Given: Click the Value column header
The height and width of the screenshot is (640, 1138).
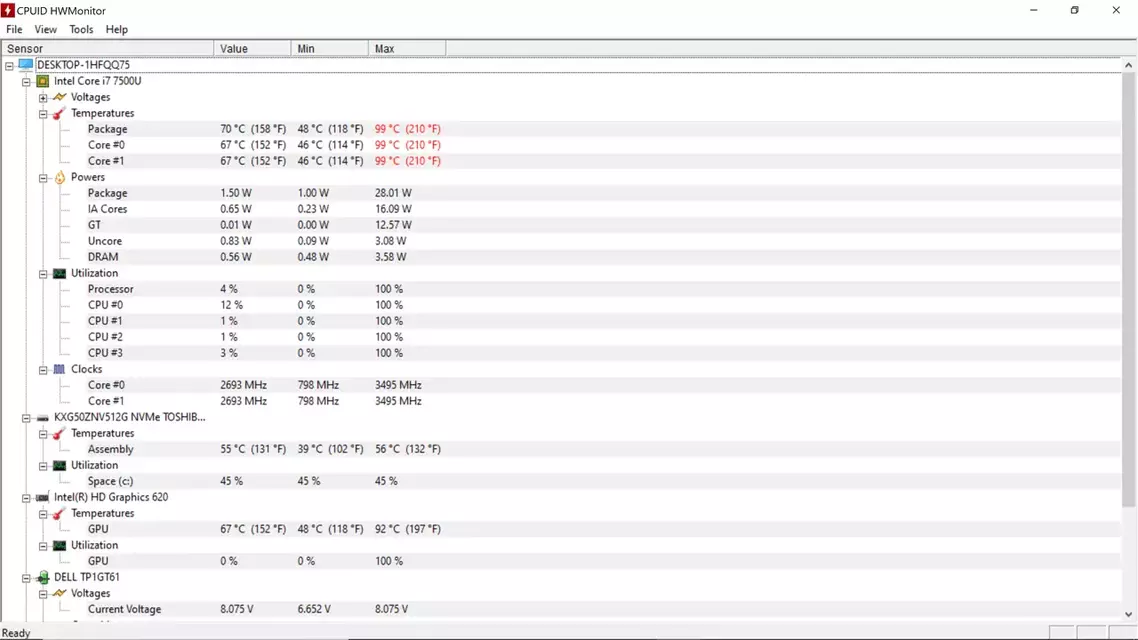Looking at the screenshot, I should tap(253, 49).
